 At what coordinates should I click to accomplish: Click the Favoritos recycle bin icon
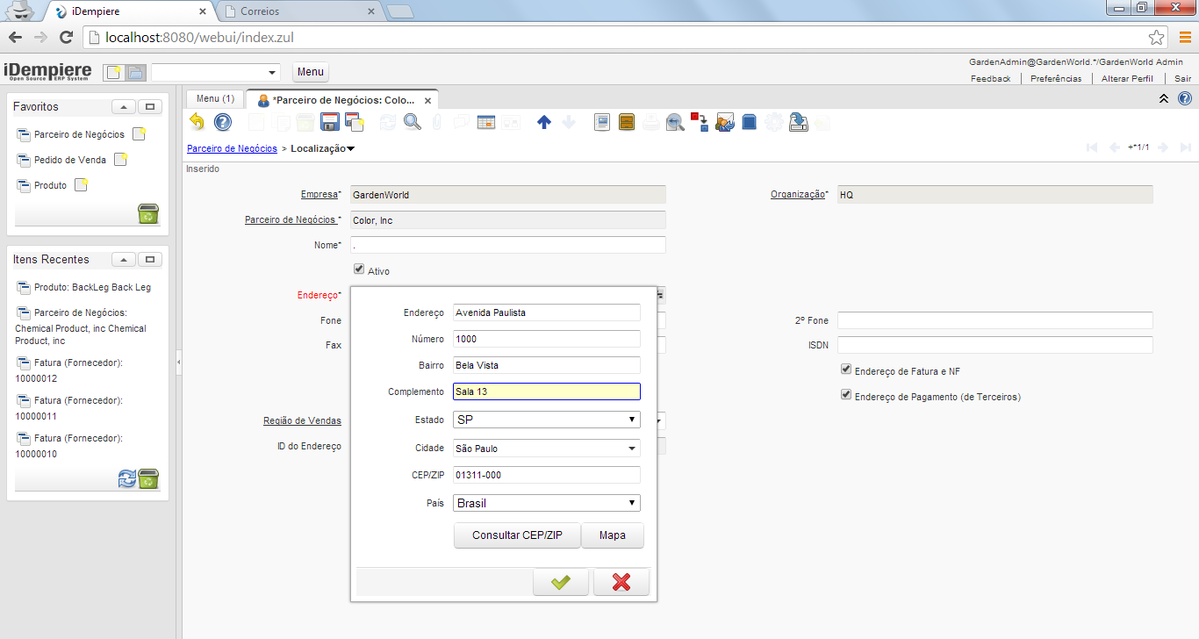point(148,212)
